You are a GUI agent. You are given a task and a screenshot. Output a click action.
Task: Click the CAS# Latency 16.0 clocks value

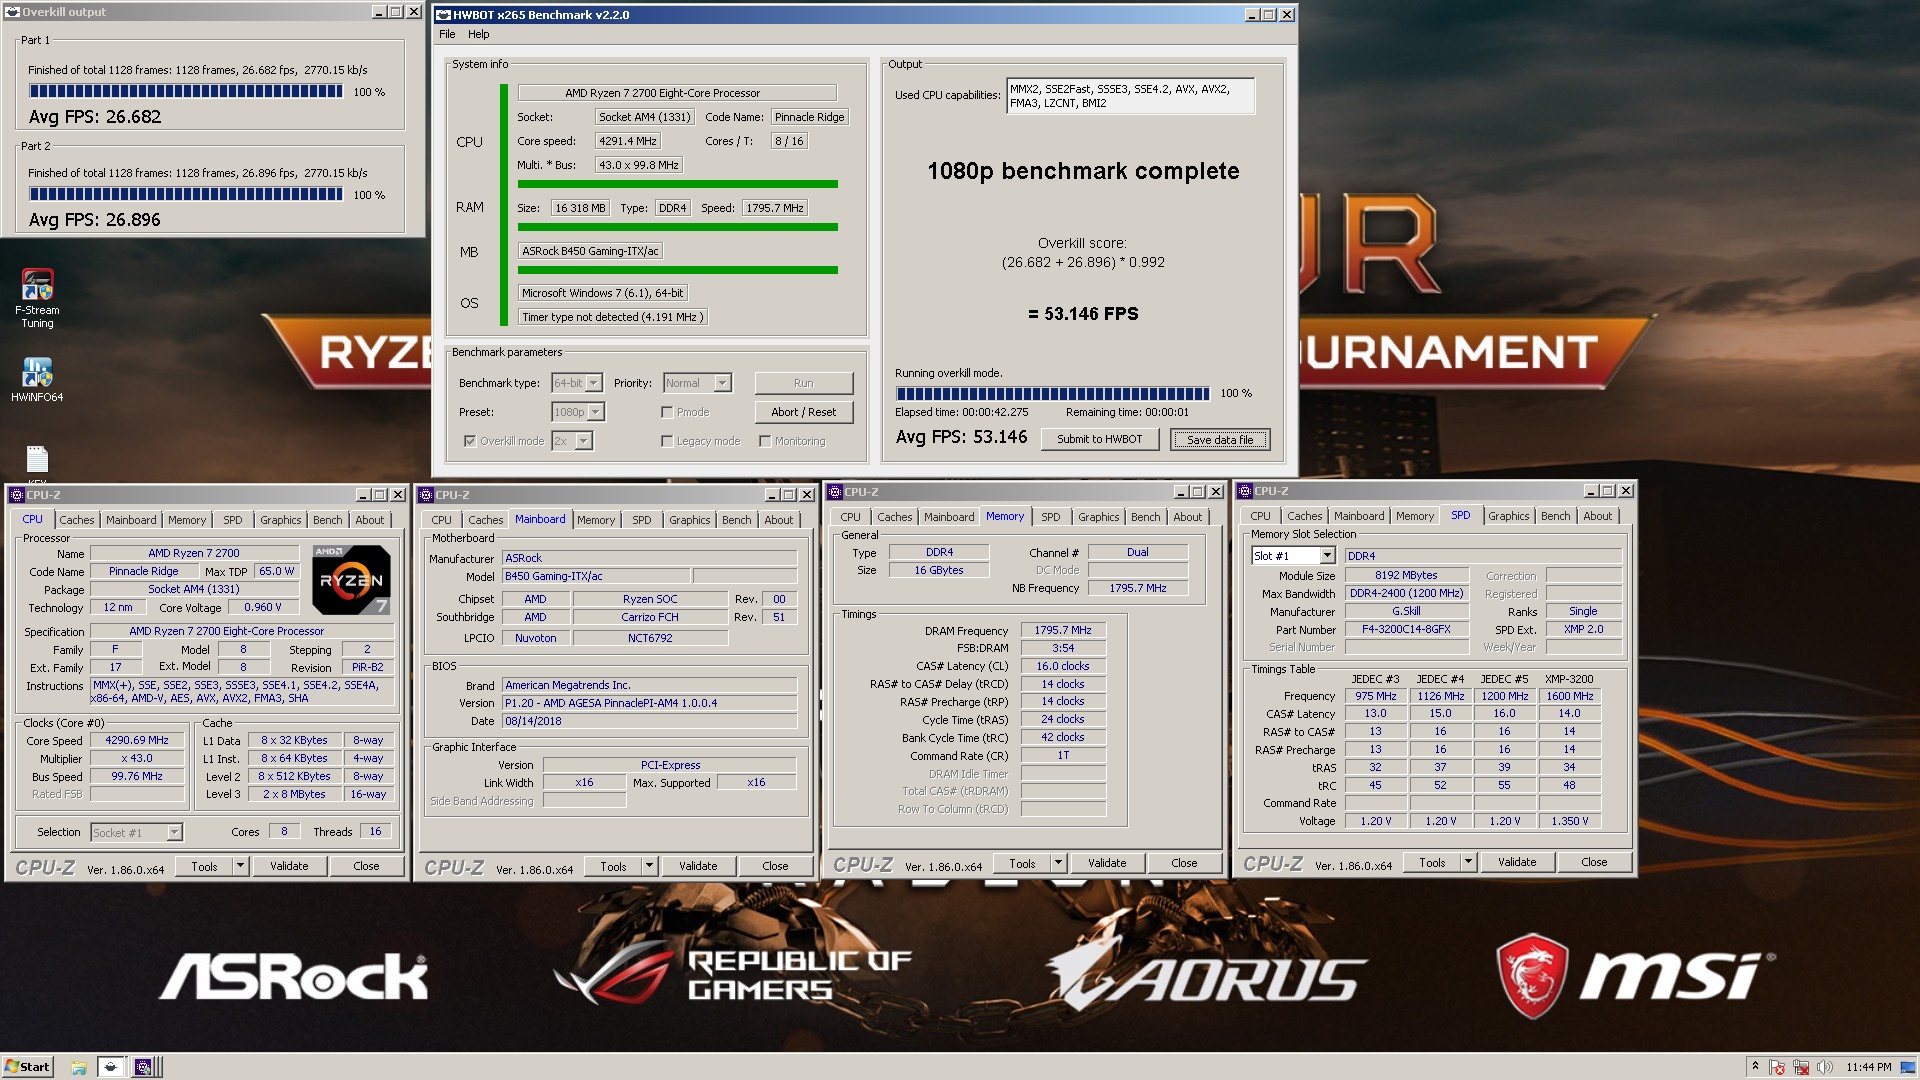click(1062, 666)
